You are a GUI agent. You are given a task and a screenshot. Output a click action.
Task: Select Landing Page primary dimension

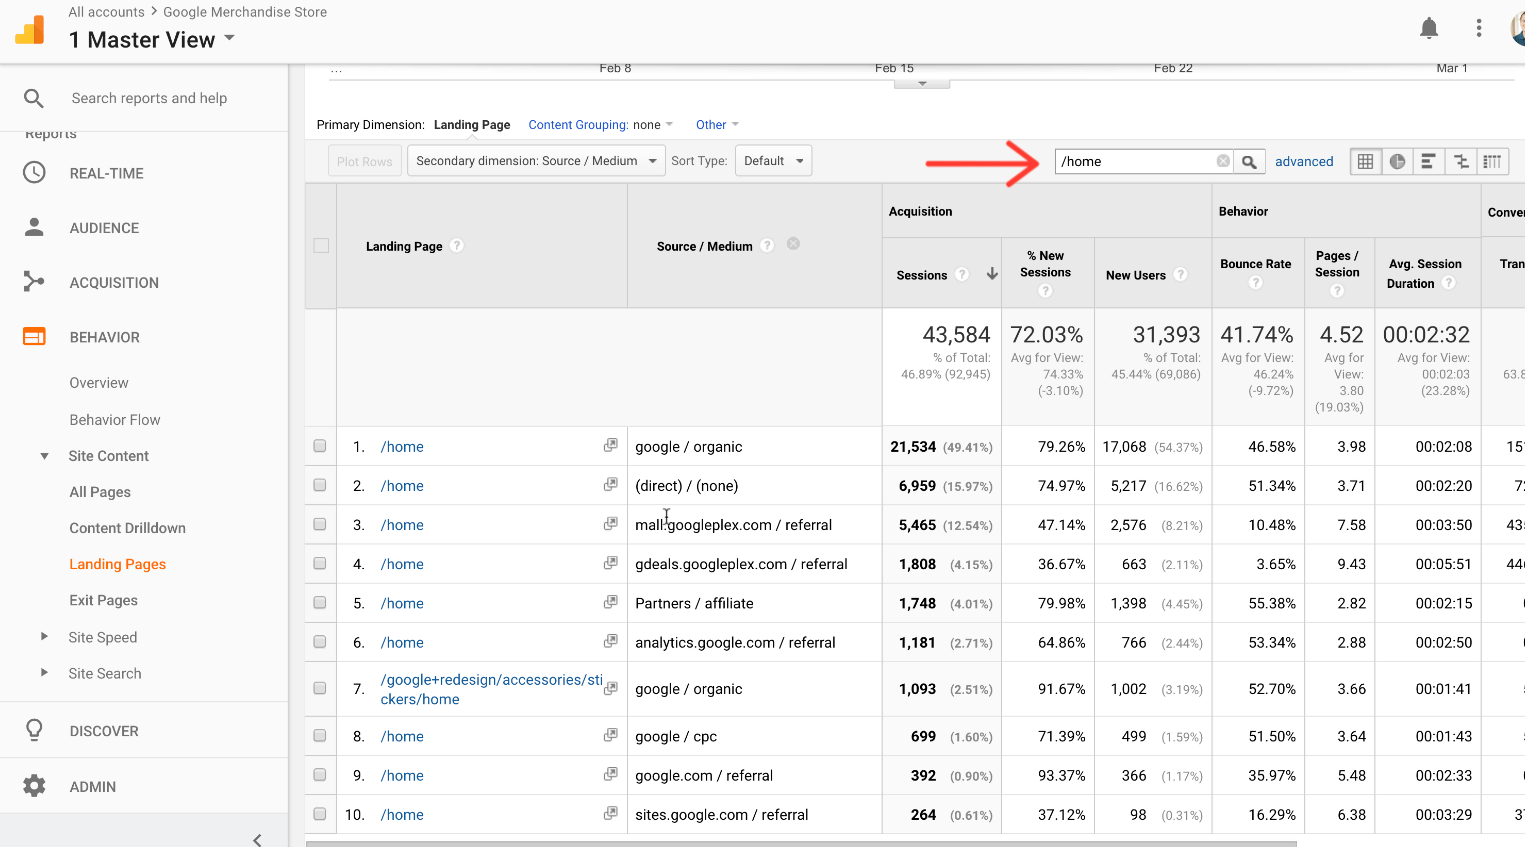472,125
